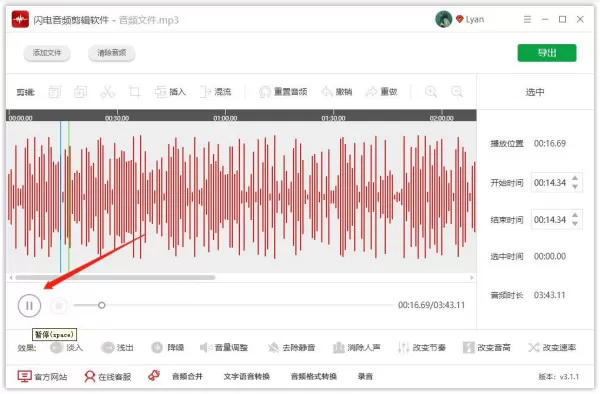
Task: Apply the 淡出 fade-out effect
Action: pyautogui.click(x=117, y=347)
